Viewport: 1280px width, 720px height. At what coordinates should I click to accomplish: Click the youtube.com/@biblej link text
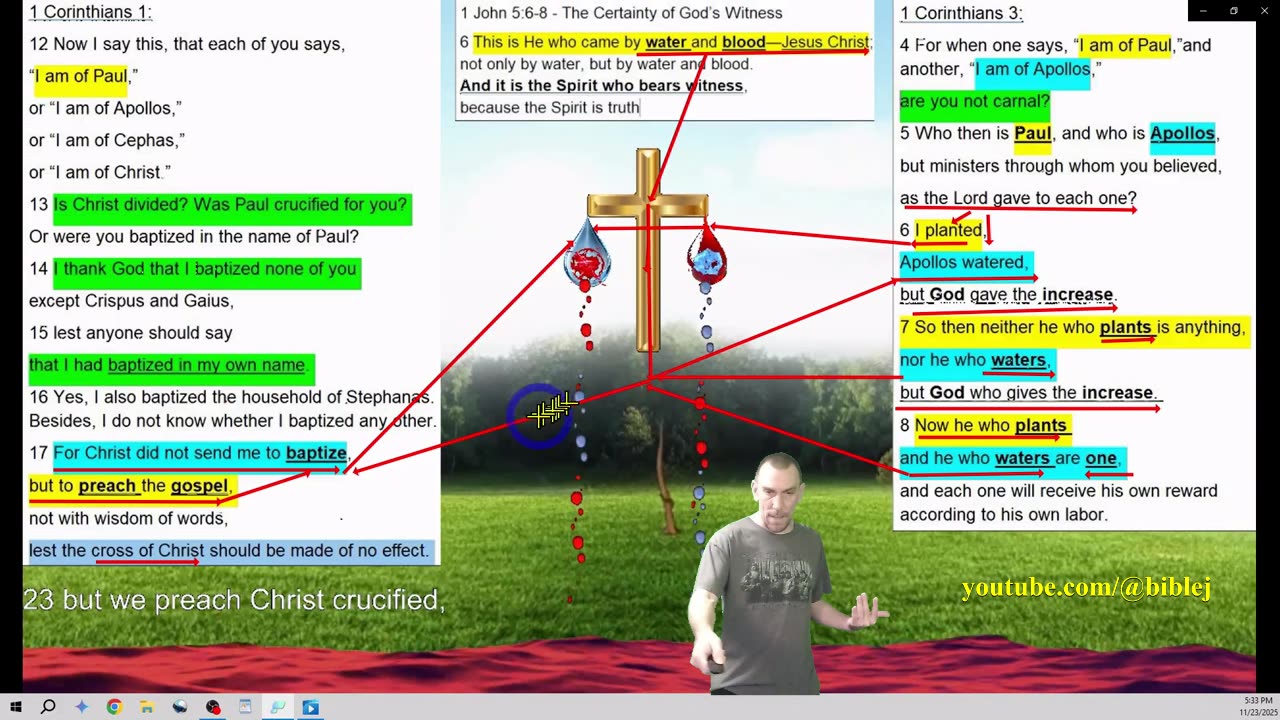pos(1086,588)
